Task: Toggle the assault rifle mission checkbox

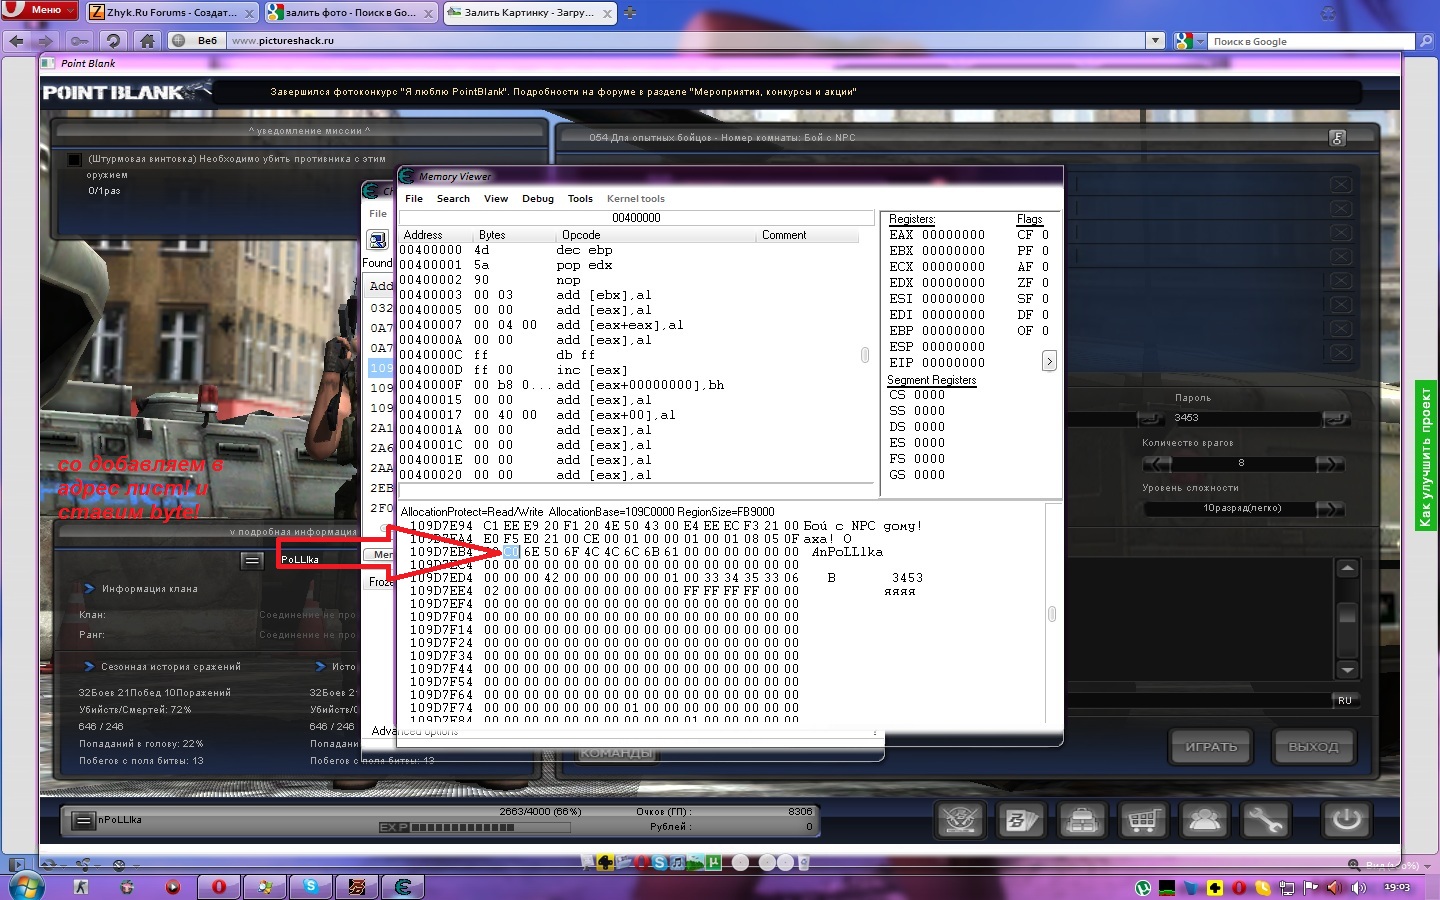Action: coord(74,159)
